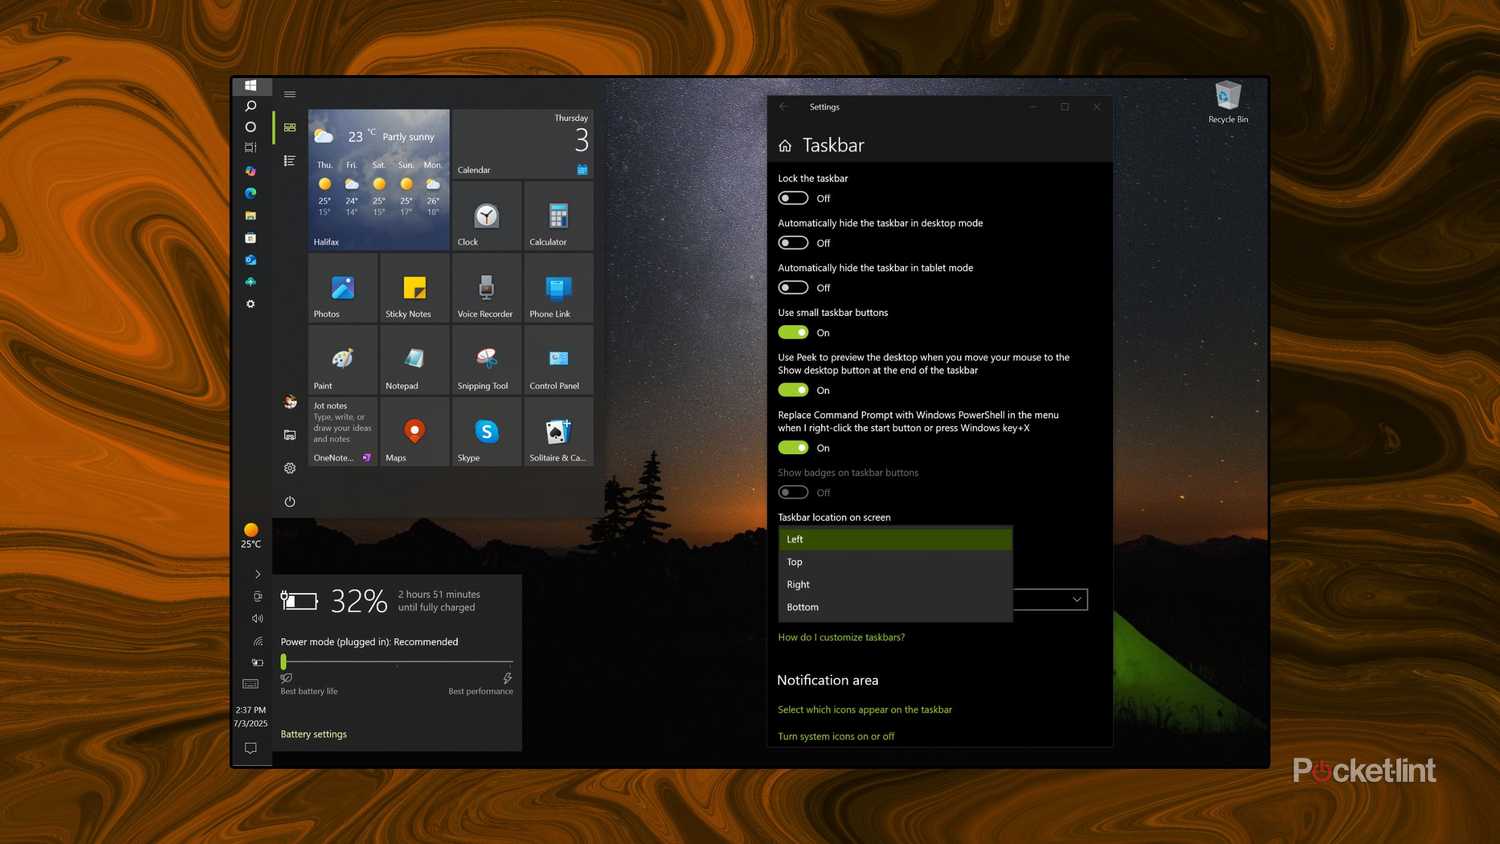Expand hidden icons chevron in system tray
The width and height of the screenshot is (1500, 844).
(257, 574)
